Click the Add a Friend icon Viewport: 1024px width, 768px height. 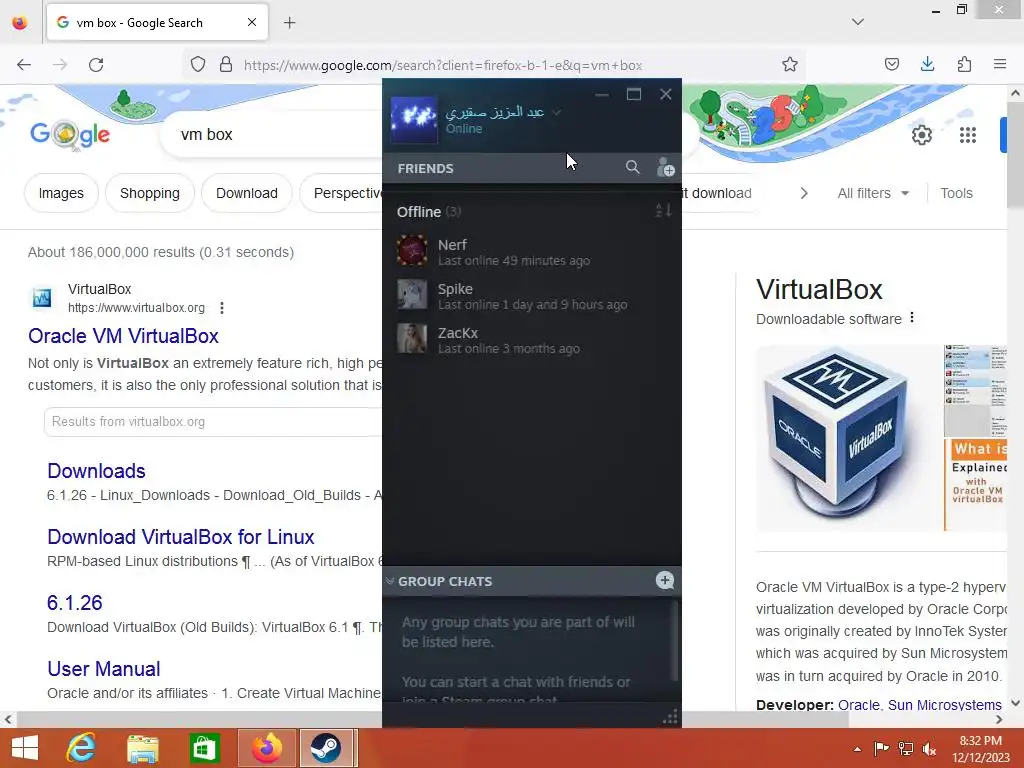665,167
